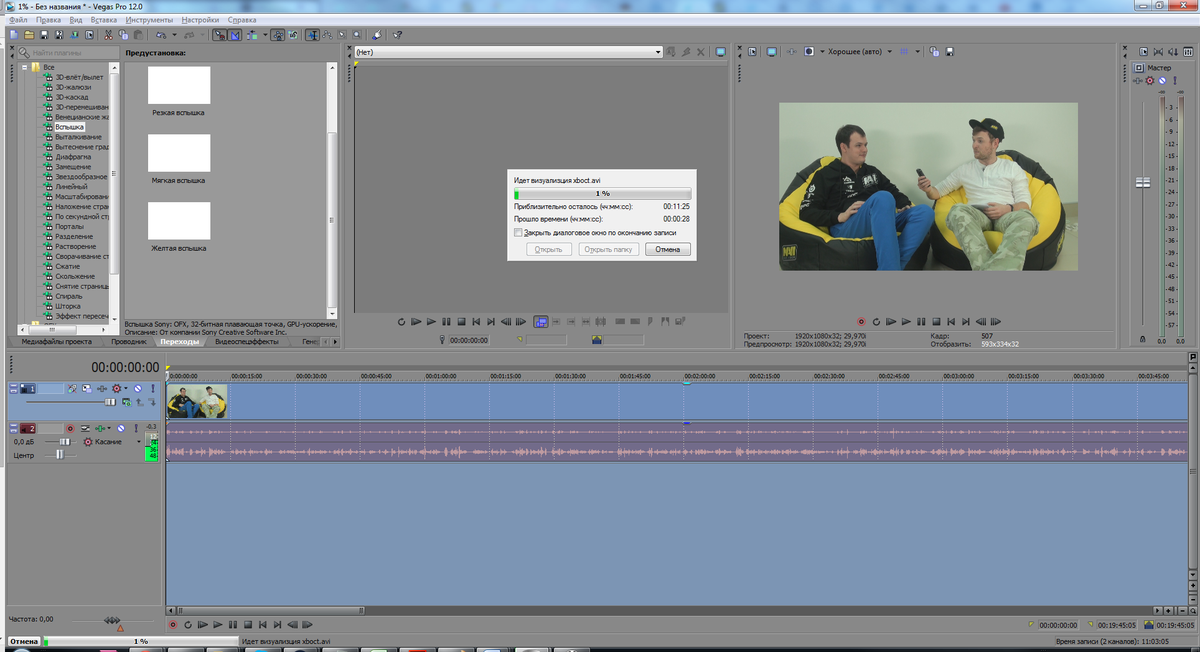1200x652 pixels.
Task: Click the Open project folder icon
Action: pyautogui.click(x=29, y=34)
